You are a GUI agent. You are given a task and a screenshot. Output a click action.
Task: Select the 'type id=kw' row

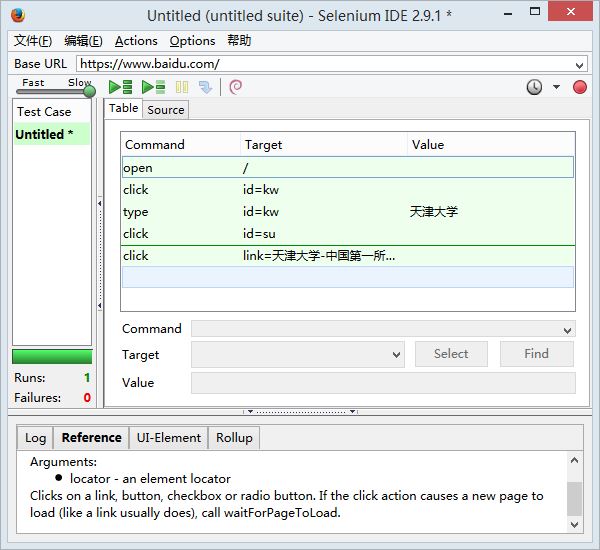point(348,212)
